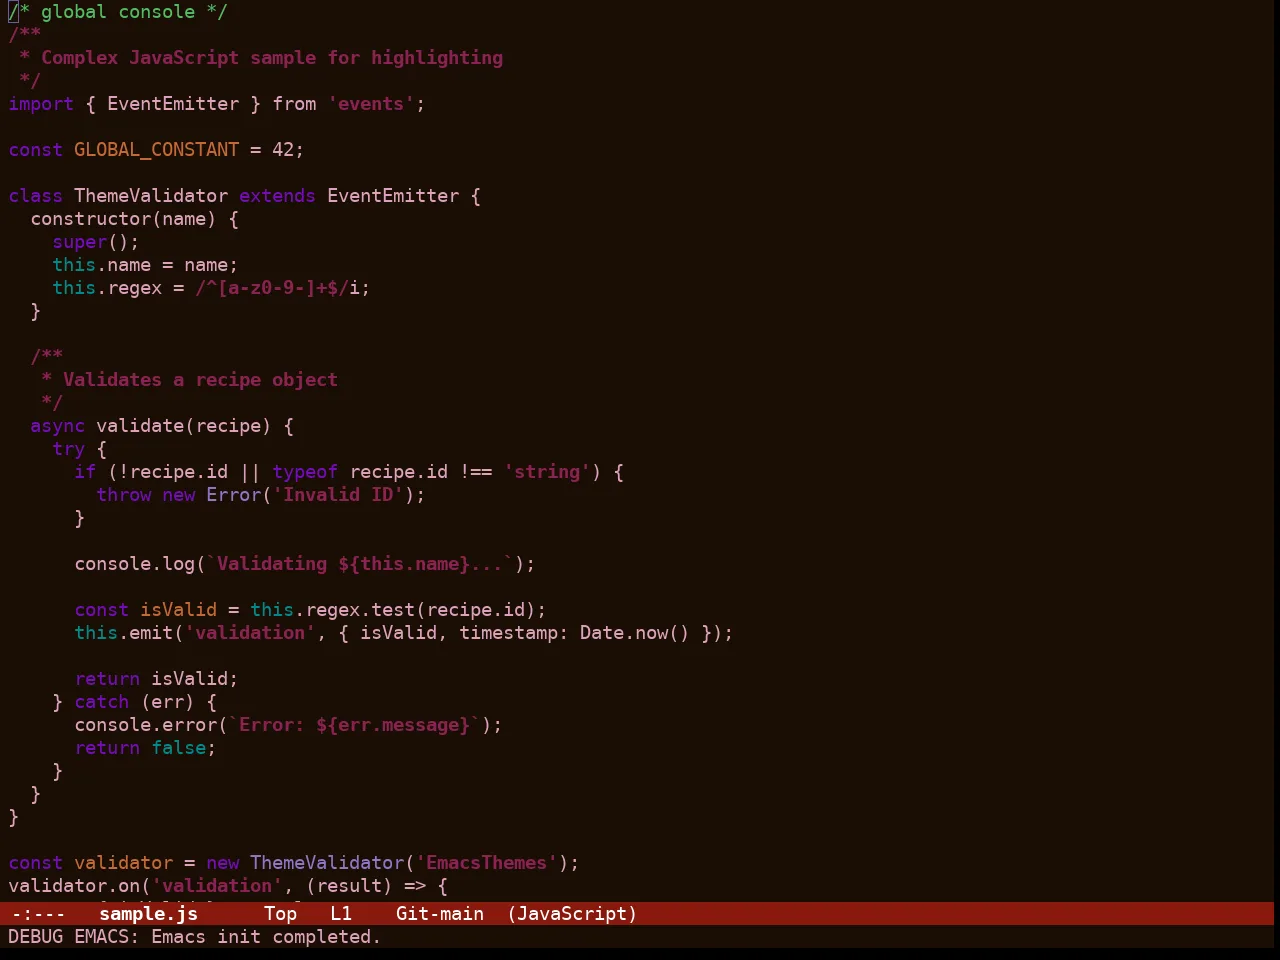This screenshot has width=1280, height=960.
Task: Click the 'EmacsThemes' string
Action: click(x=487, y=863)
